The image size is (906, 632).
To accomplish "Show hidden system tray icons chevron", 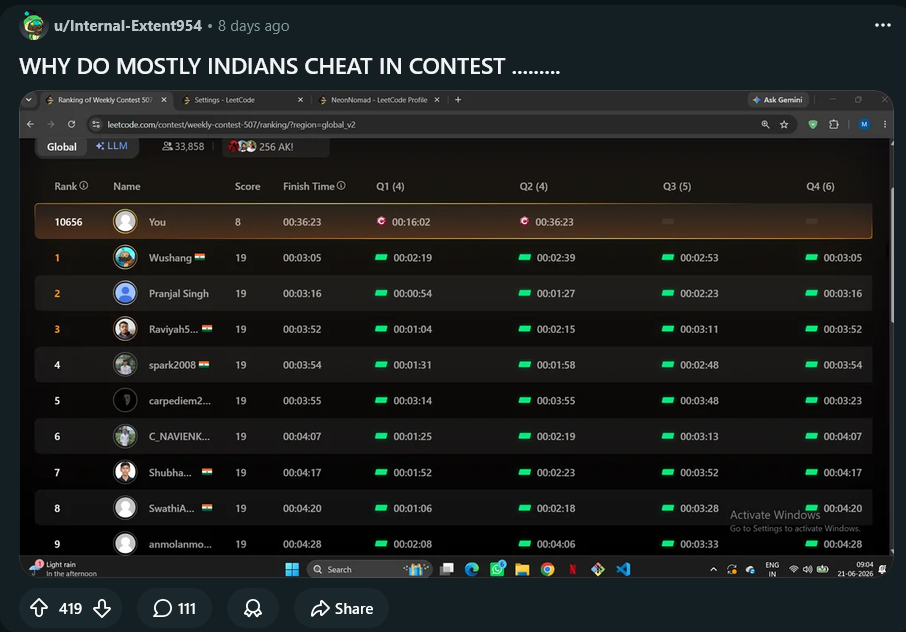I will (714, 569).
